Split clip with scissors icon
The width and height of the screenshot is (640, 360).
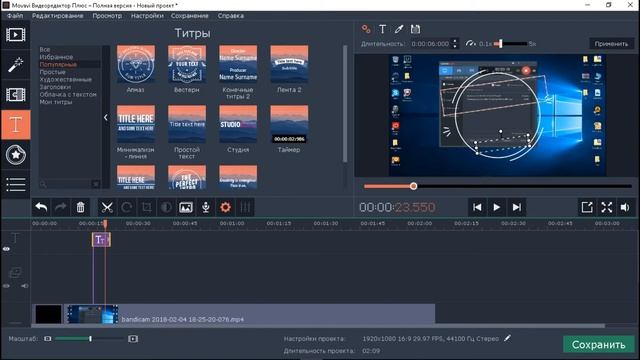[x=107, y=207]
